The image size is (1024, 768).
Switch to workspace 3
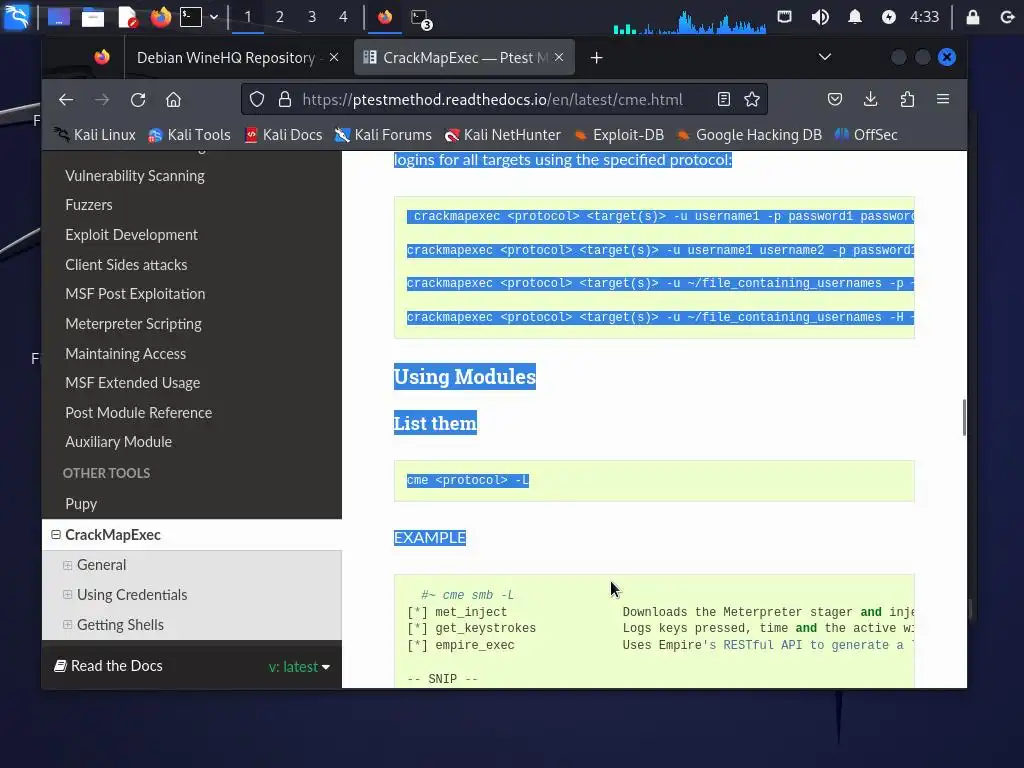point(312,17)
